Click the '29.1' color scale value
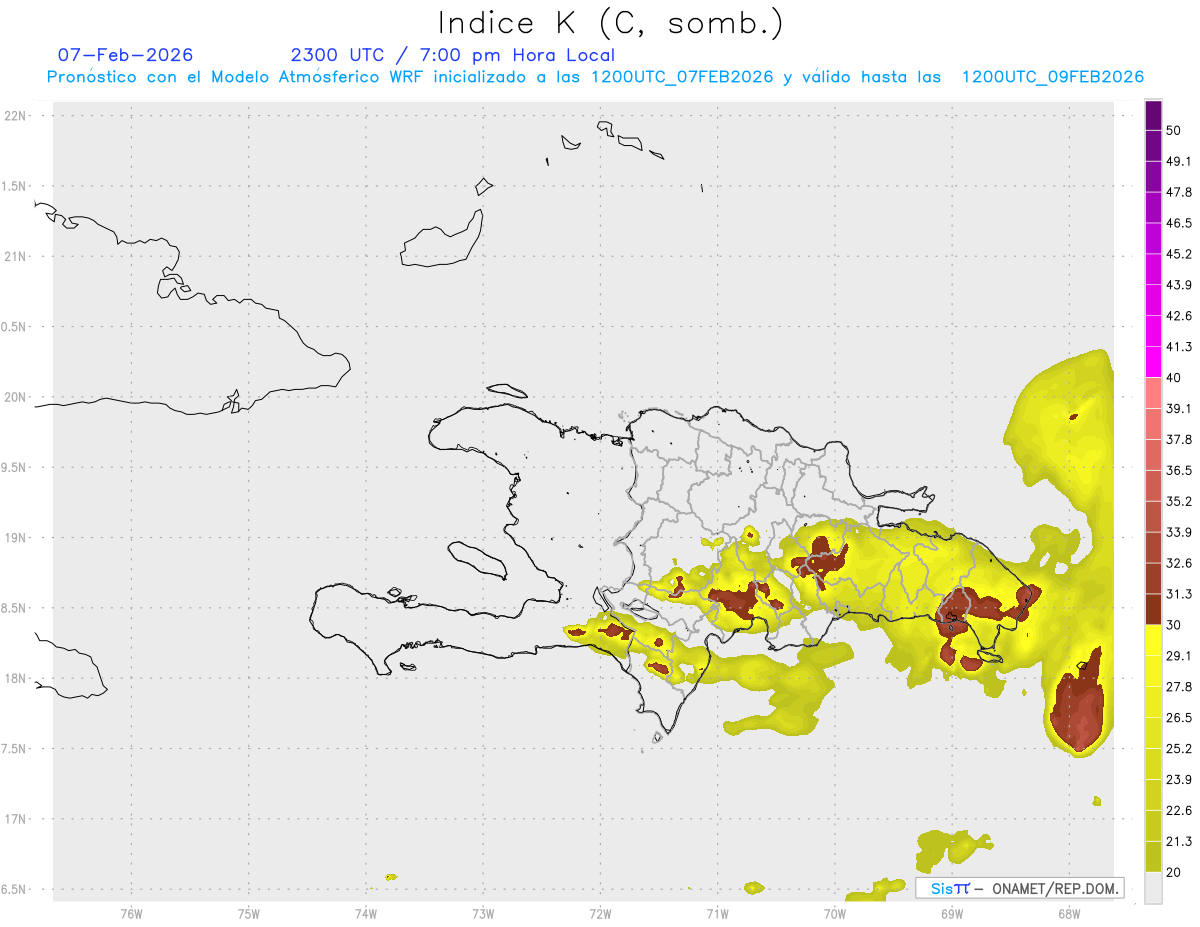 pos(1179,656)
